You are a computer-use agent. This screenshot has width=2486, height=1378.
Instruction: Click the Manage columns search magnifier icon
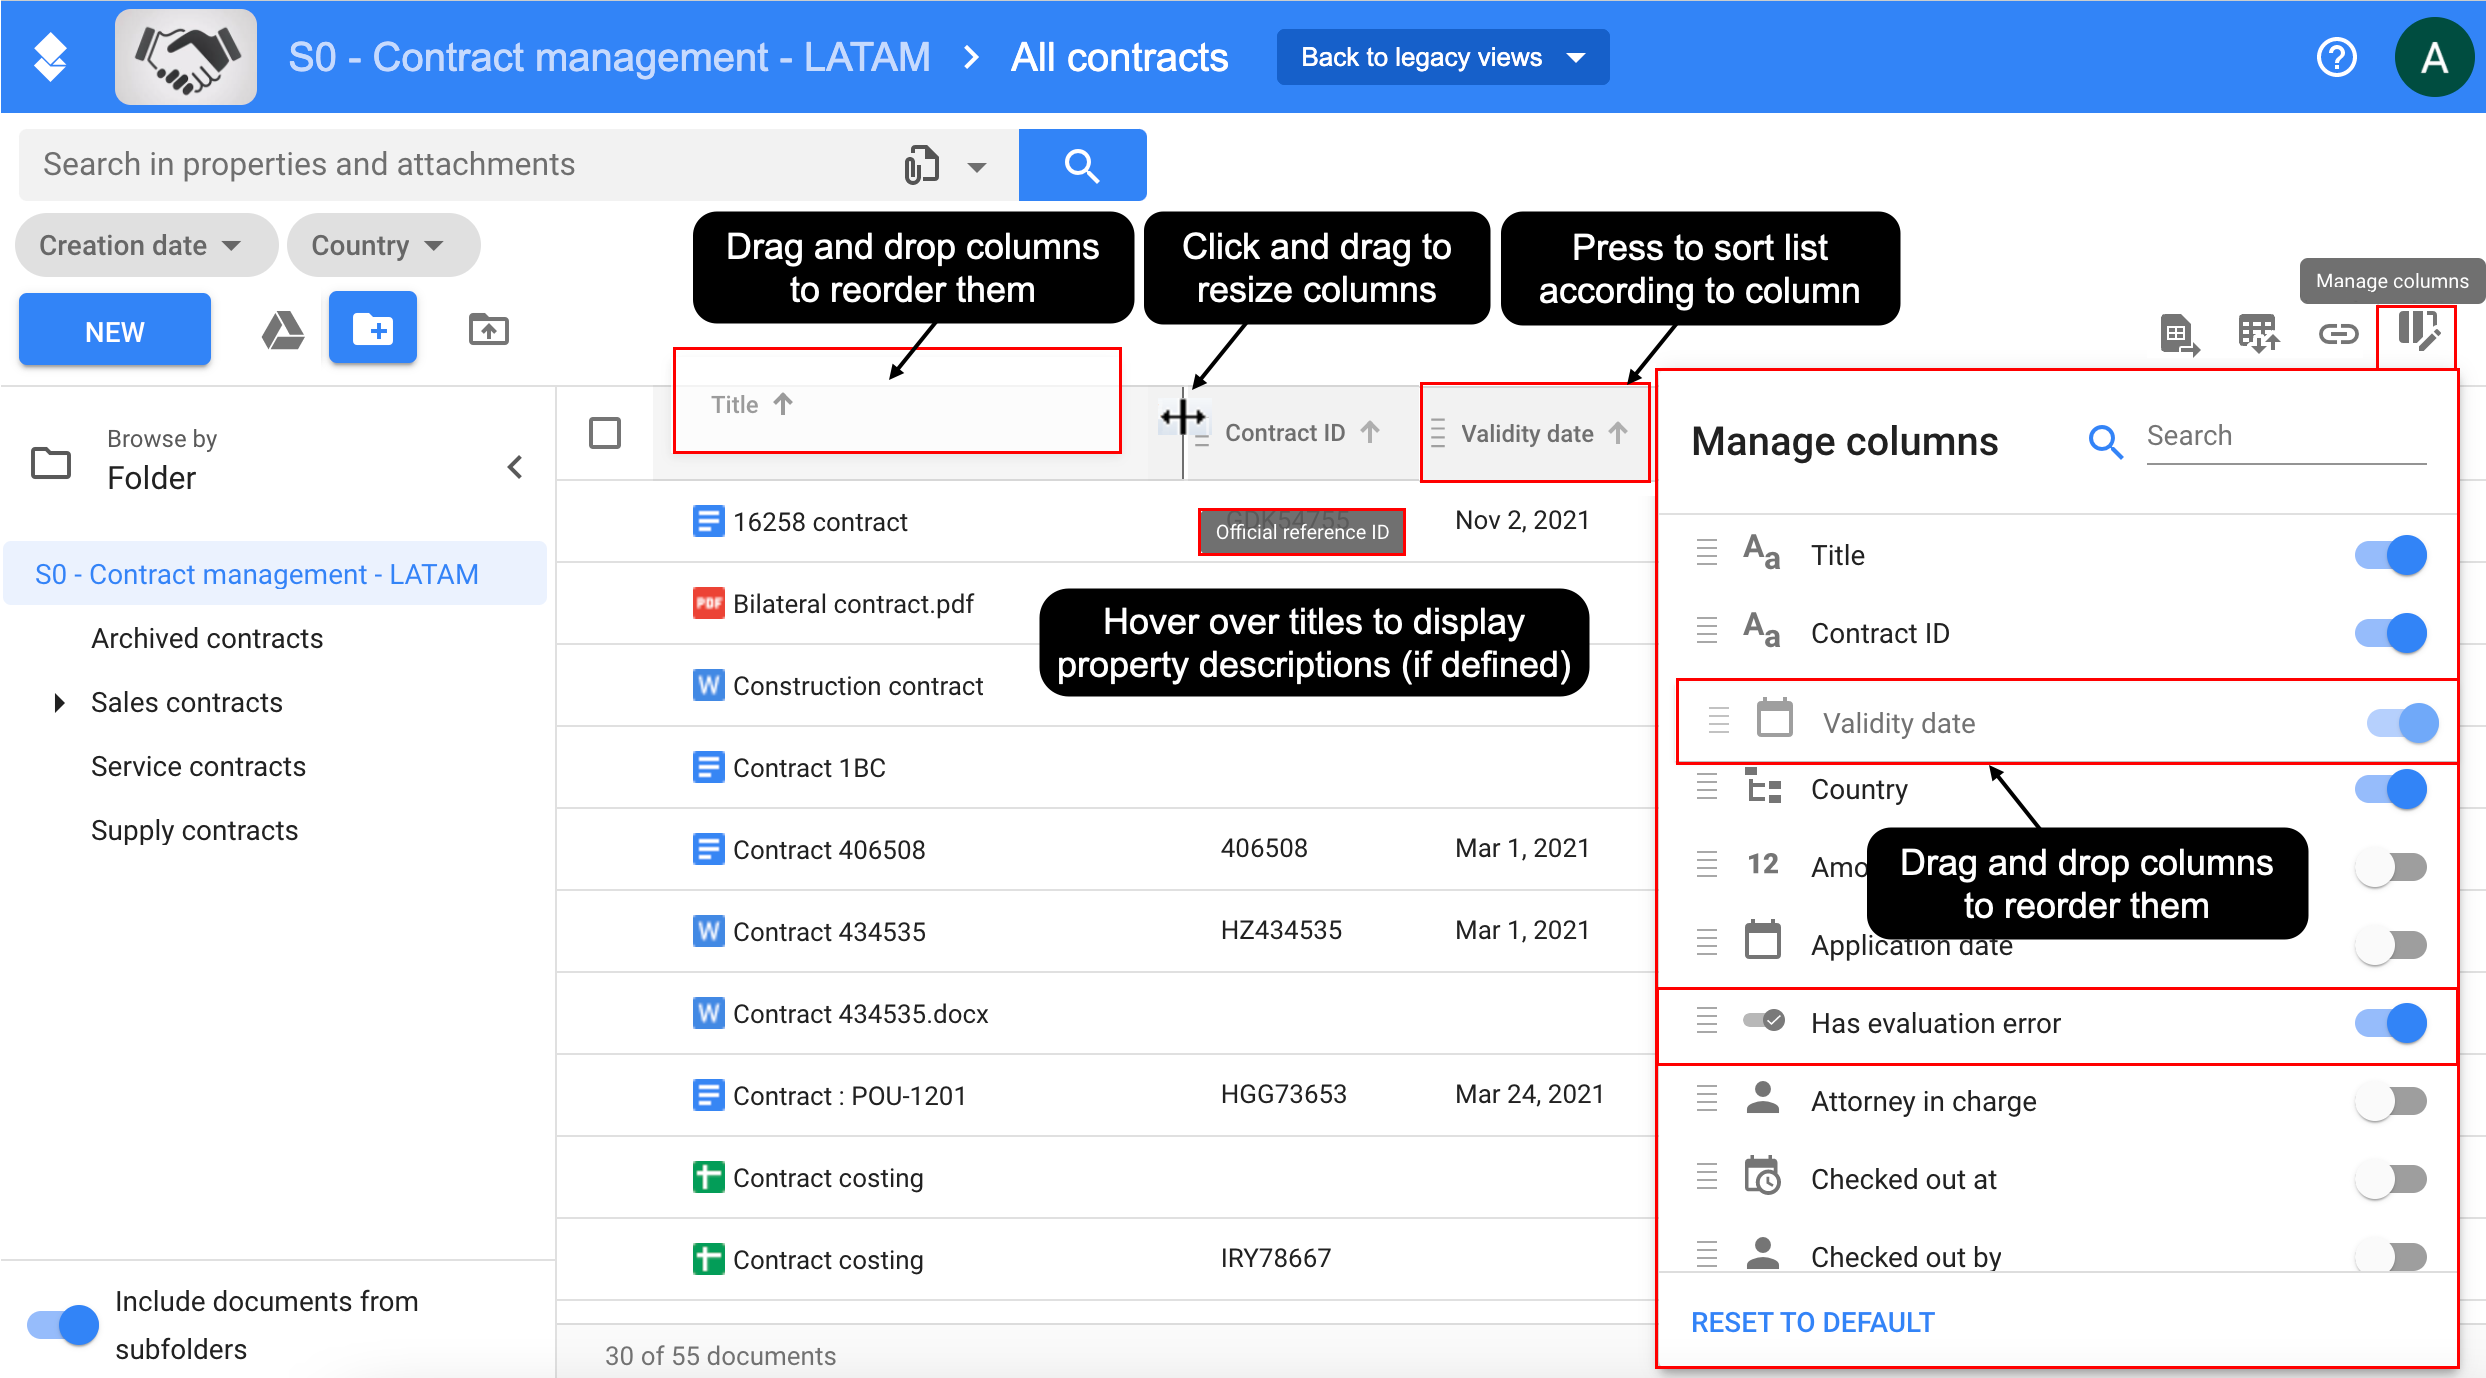[x=2105, y=440]
